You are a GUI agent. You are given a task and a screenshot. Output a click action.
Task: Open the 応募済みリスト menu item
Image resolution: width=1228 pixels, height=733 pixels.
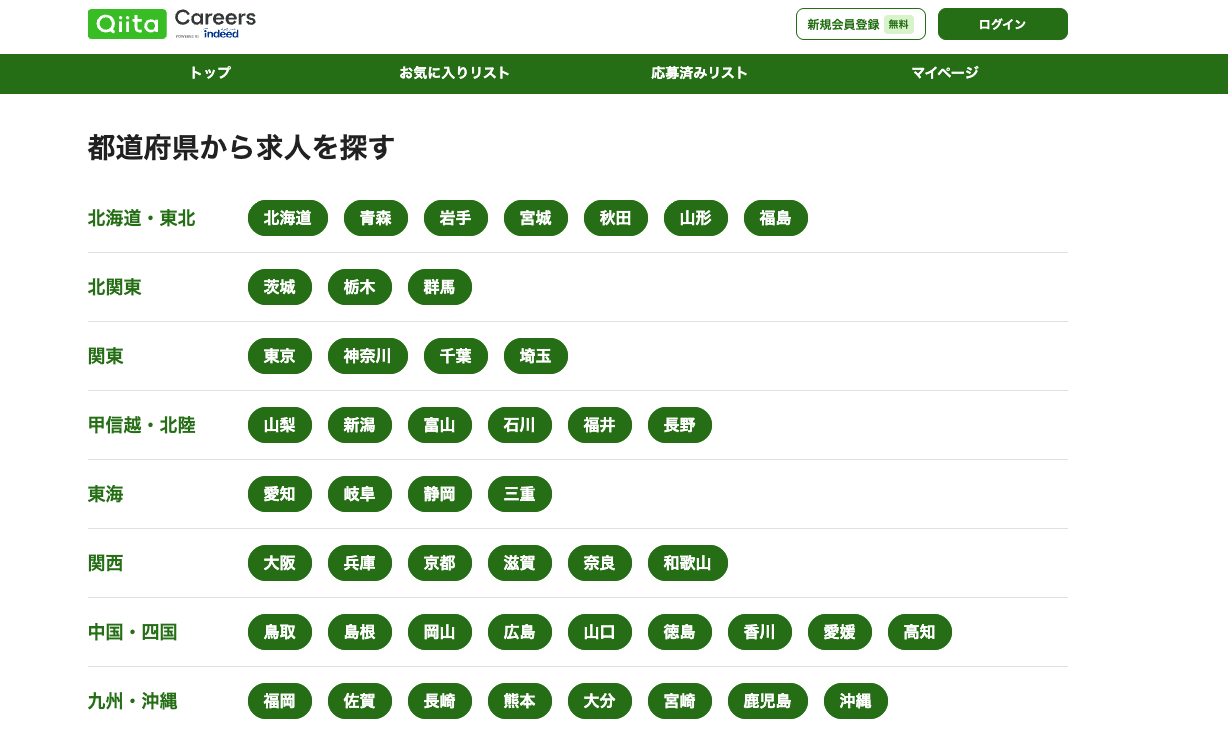click(699, 73)
